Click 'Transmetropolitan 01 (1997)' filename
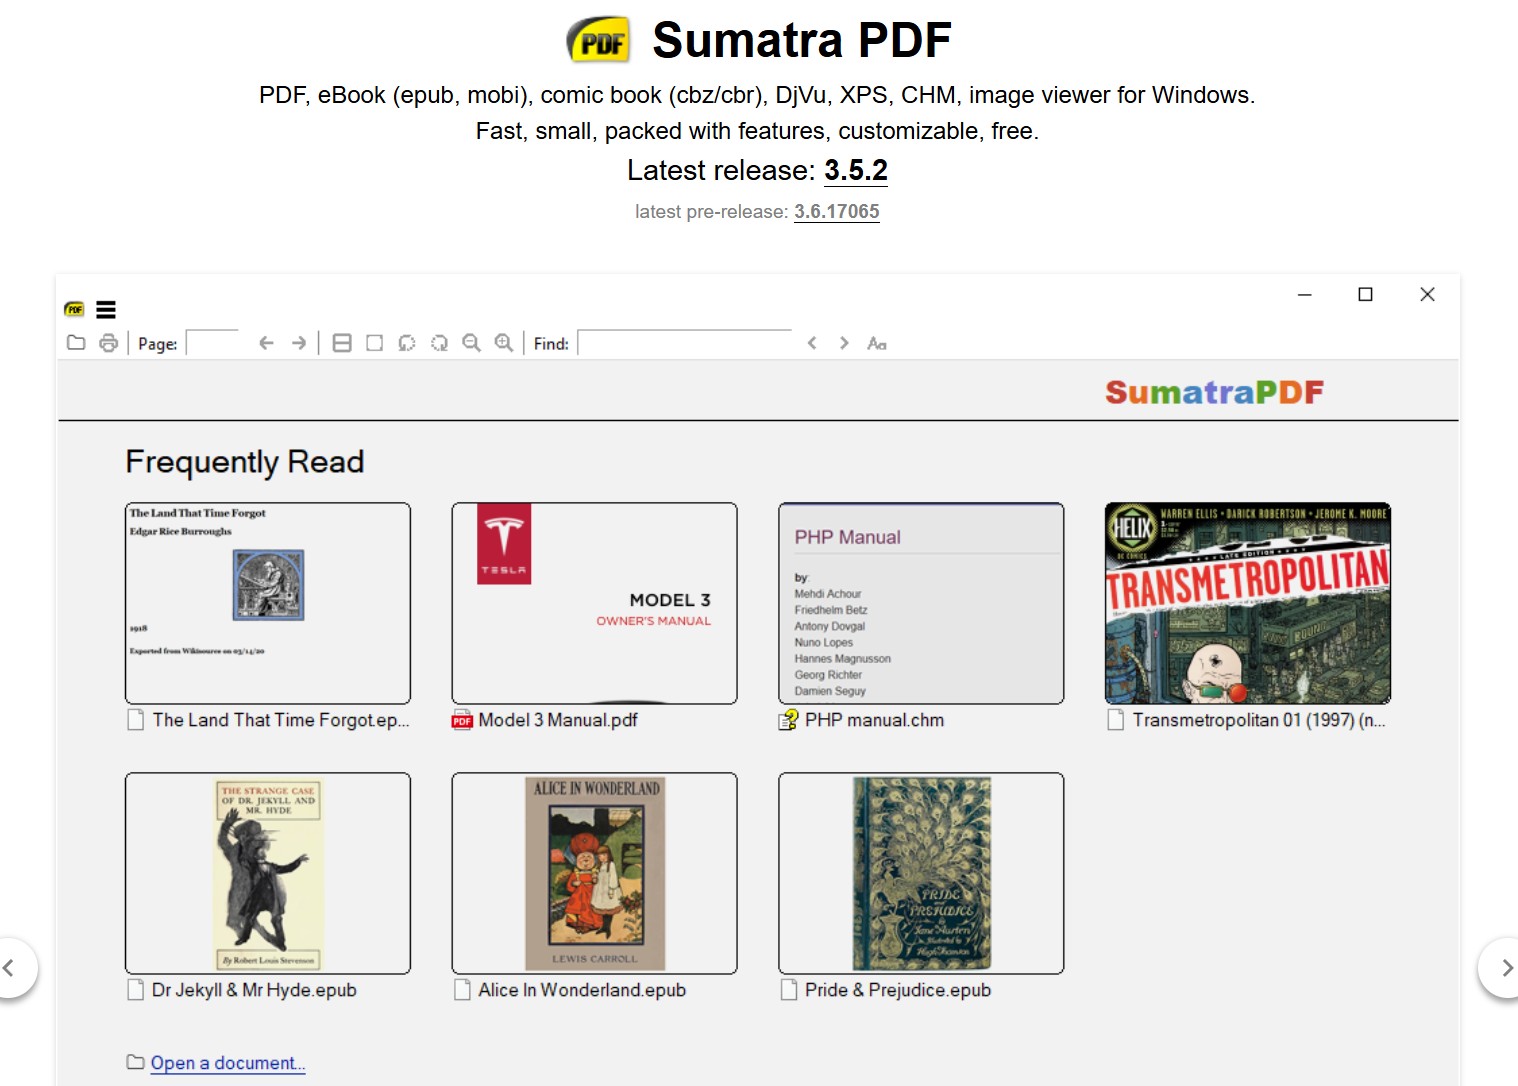 [x=1259, y=720]
